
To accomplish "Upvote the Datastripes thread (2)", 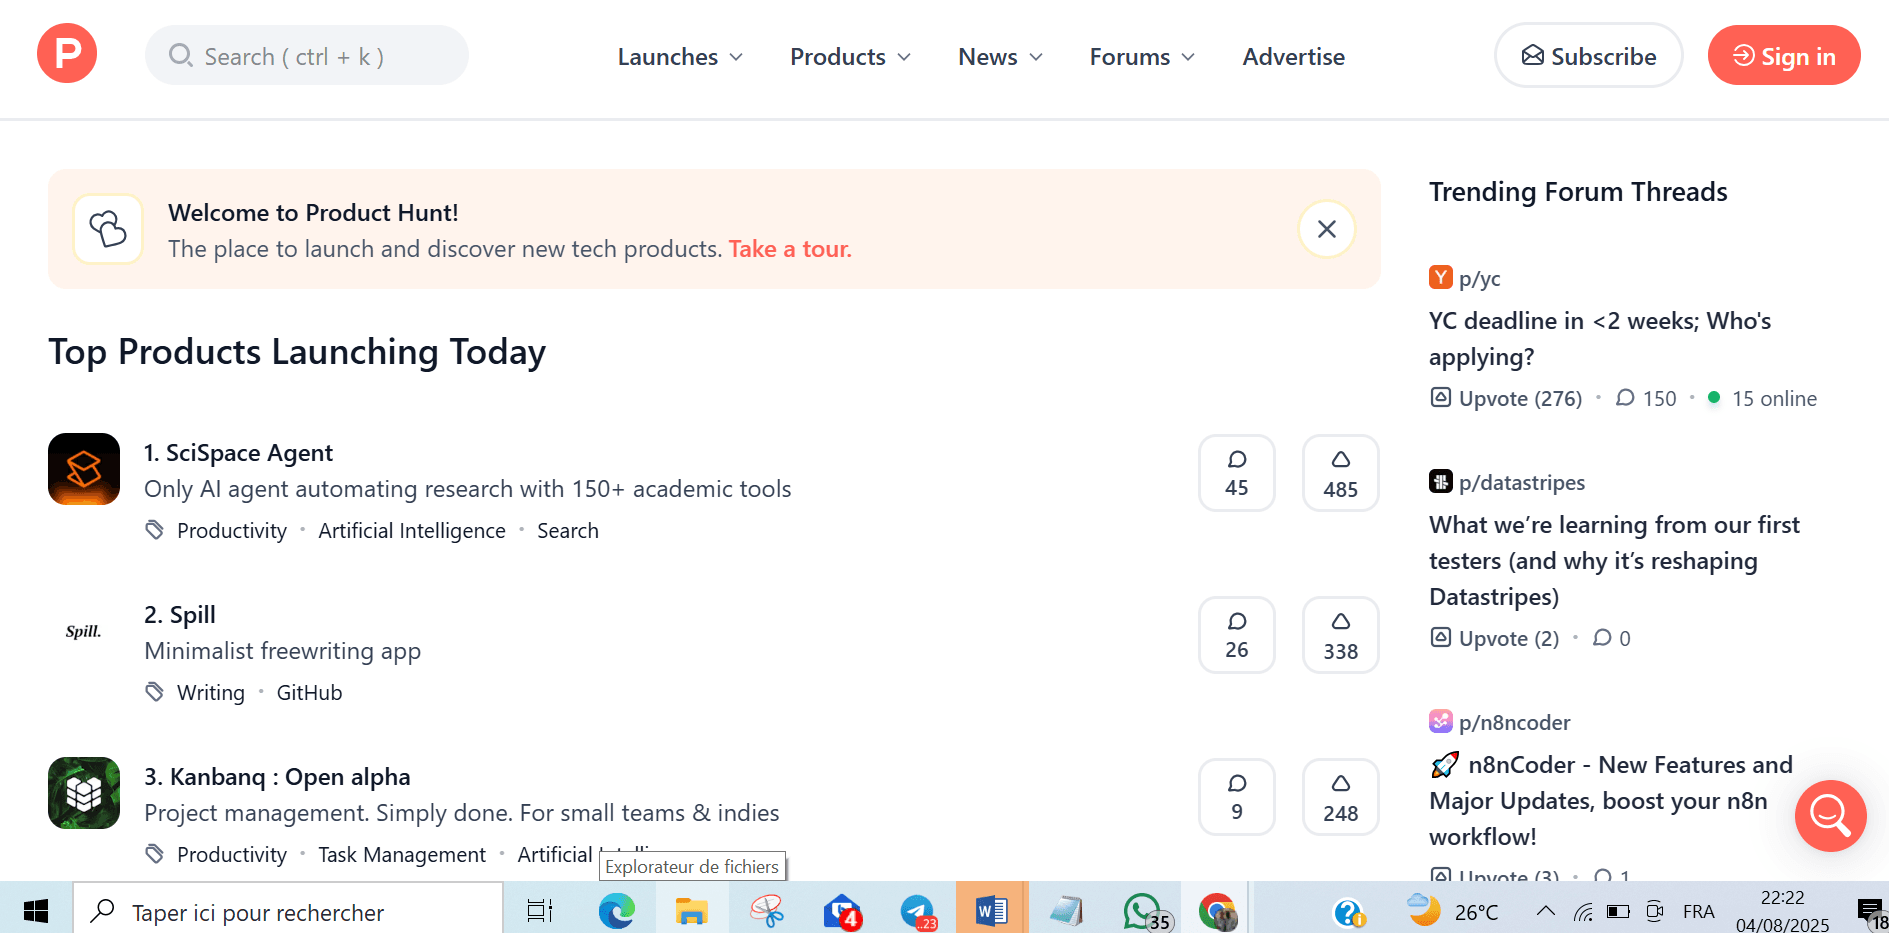I will coord(1494,638).
